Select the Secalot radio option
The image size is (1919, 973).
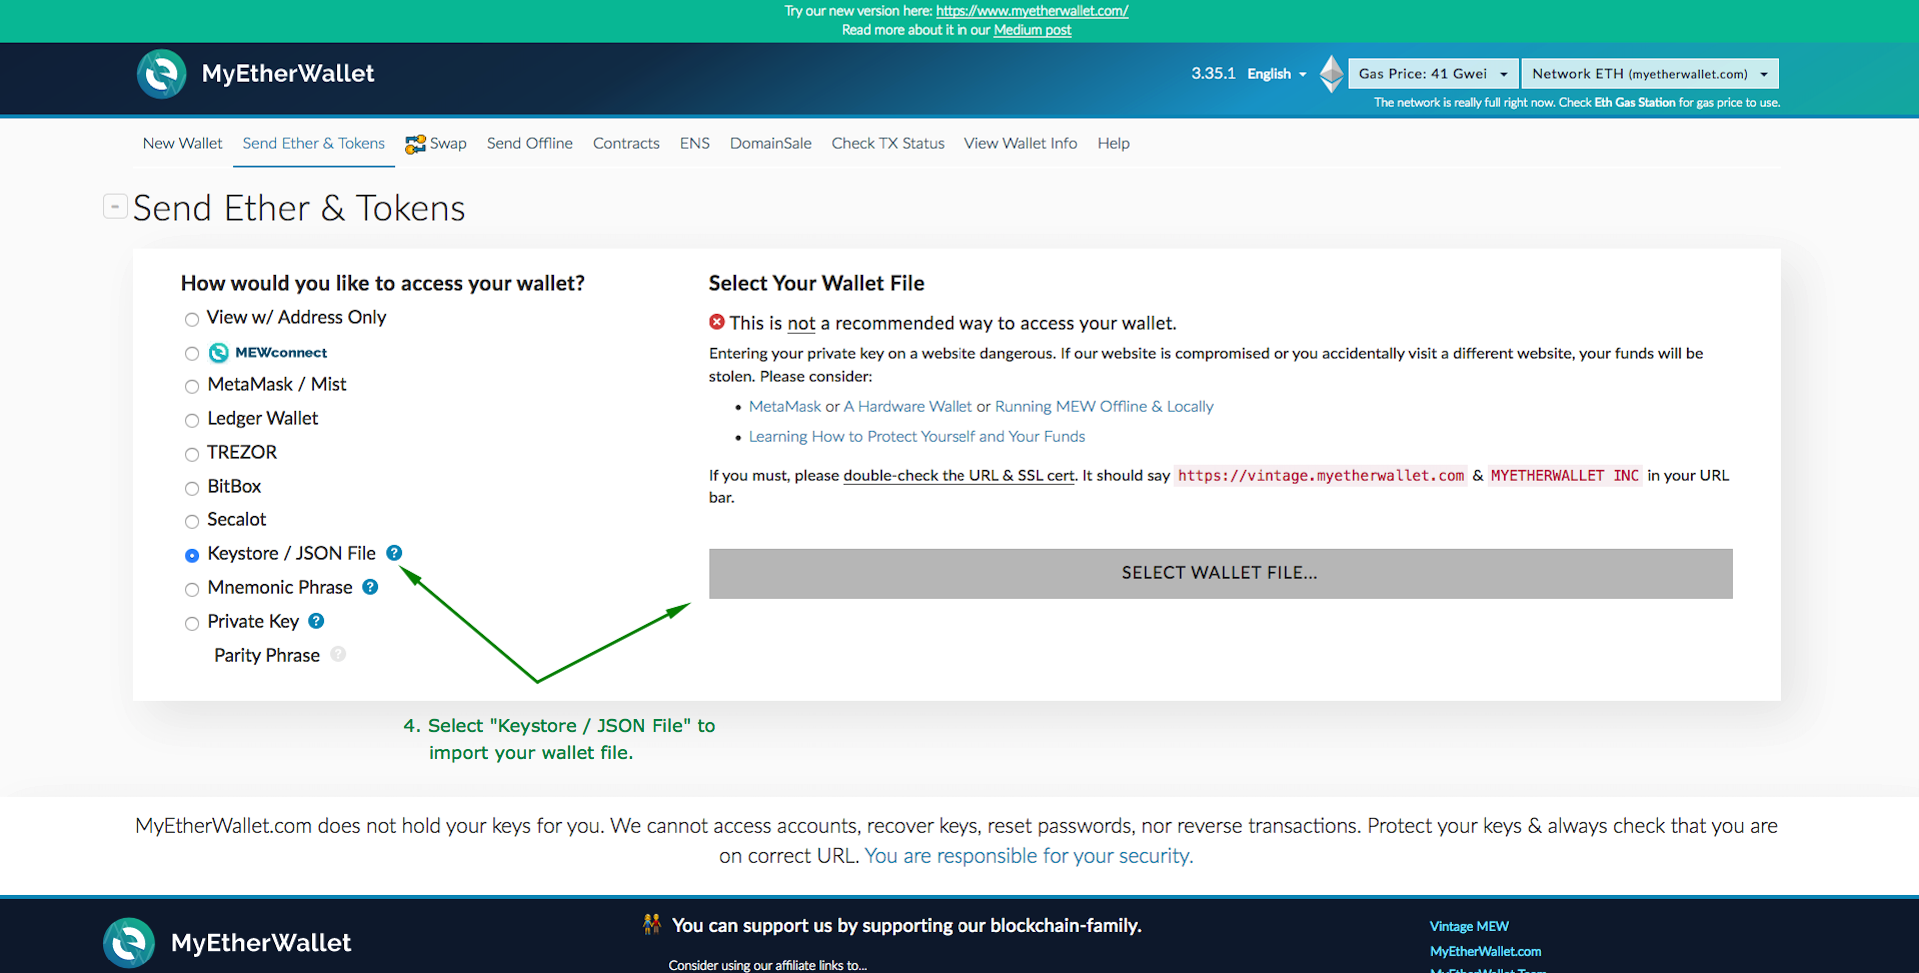click(192, 522)
